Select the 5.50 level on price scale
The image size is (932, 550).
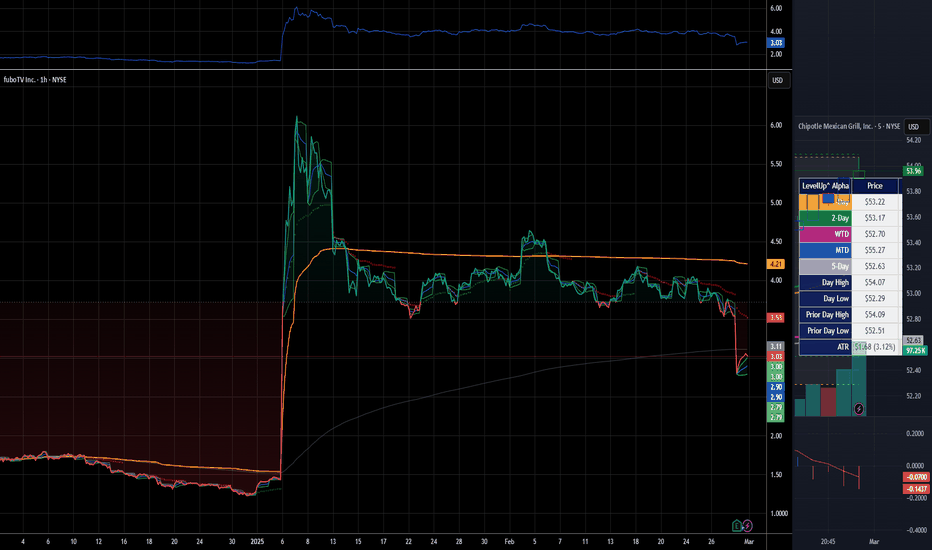(x=776, y=164)
